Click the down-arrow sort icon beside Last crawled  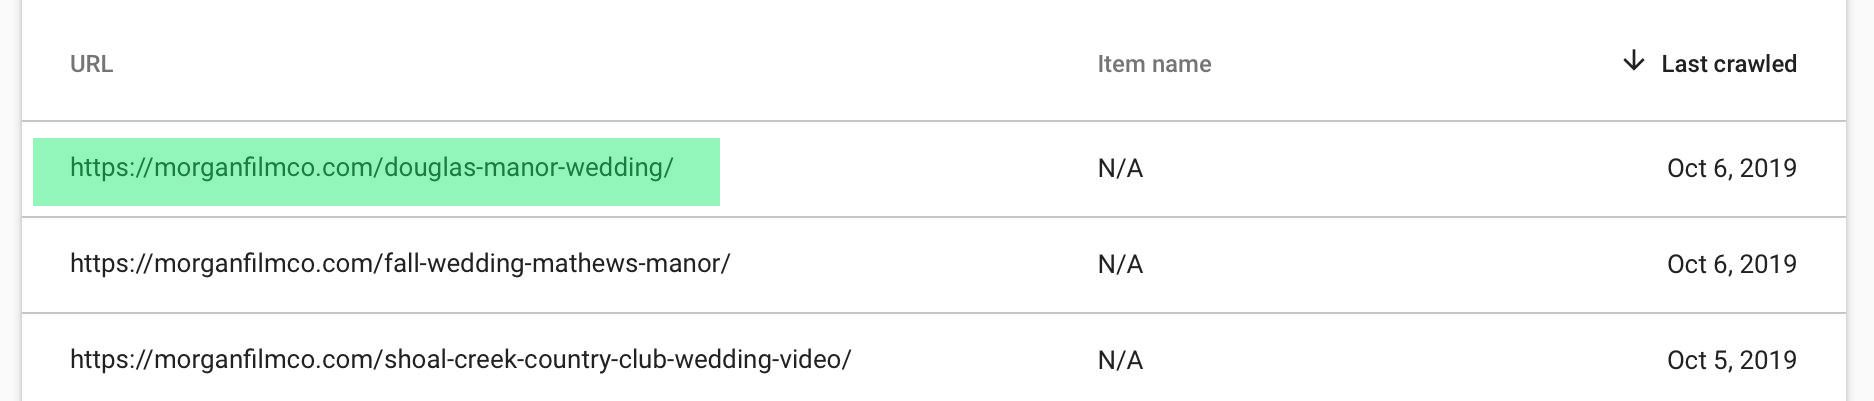[1633, 62]
